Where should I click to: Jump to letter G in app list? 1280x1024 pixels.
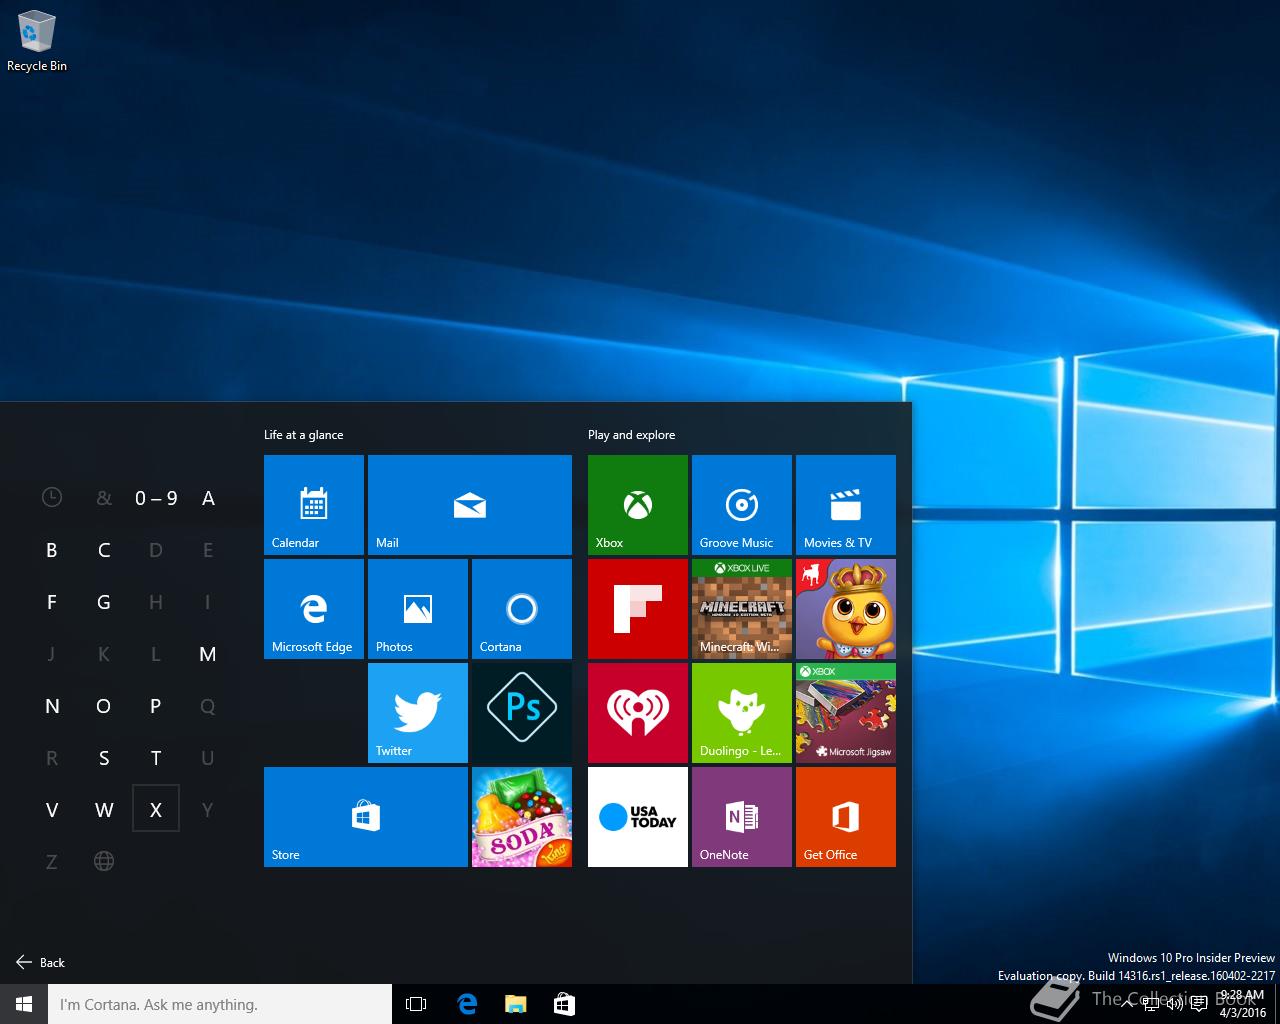click(x=104, y=601)
